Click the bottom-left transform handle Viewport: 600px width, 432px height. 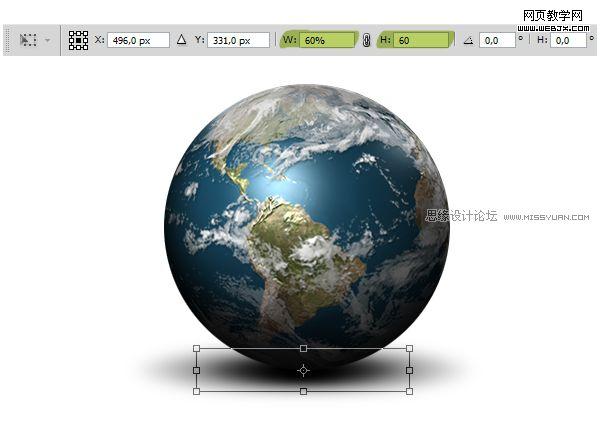click(x=196, y=391)
